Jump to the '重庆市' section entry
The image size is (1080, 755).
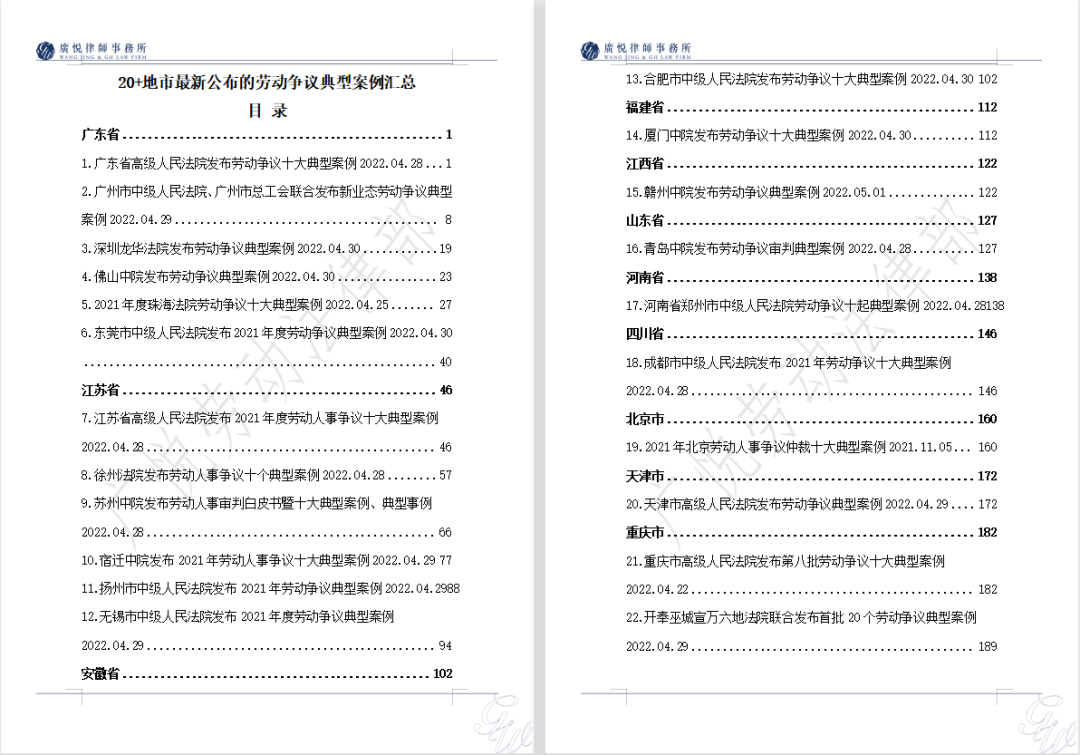point(811,532)
